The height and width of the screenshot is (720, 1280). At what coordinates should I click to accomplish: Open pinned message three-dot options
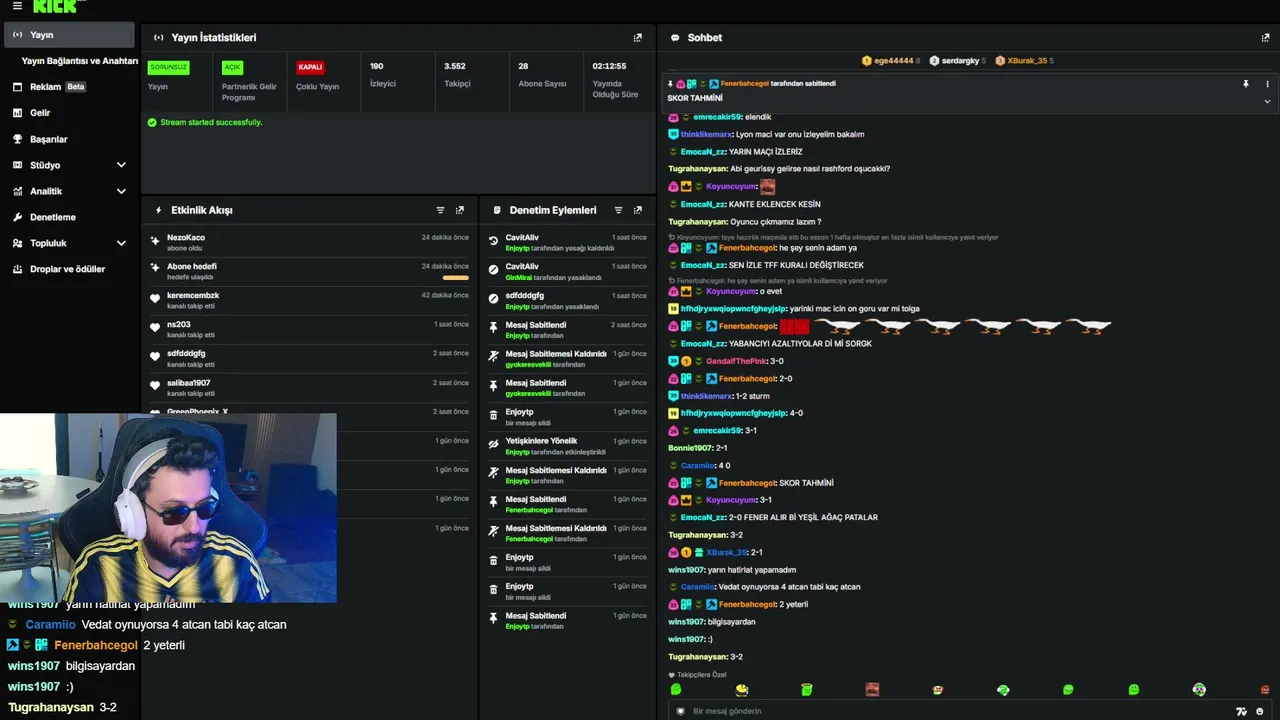[1267, 84]
